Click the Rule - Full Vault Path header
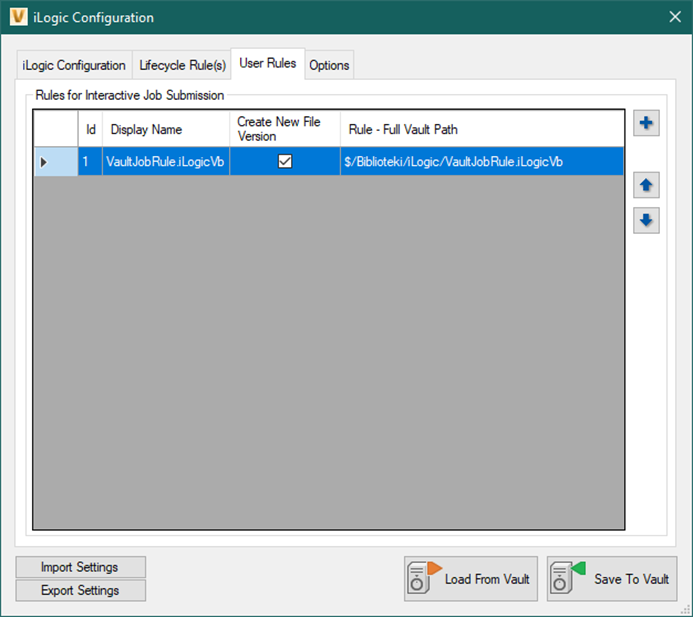Screen dimensions: 693x617 [x=482, y=129]
